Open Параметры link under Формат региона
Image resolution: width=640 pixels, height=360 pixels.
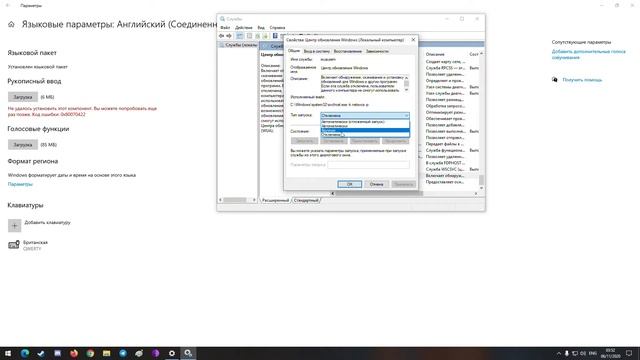click(20, 184)
